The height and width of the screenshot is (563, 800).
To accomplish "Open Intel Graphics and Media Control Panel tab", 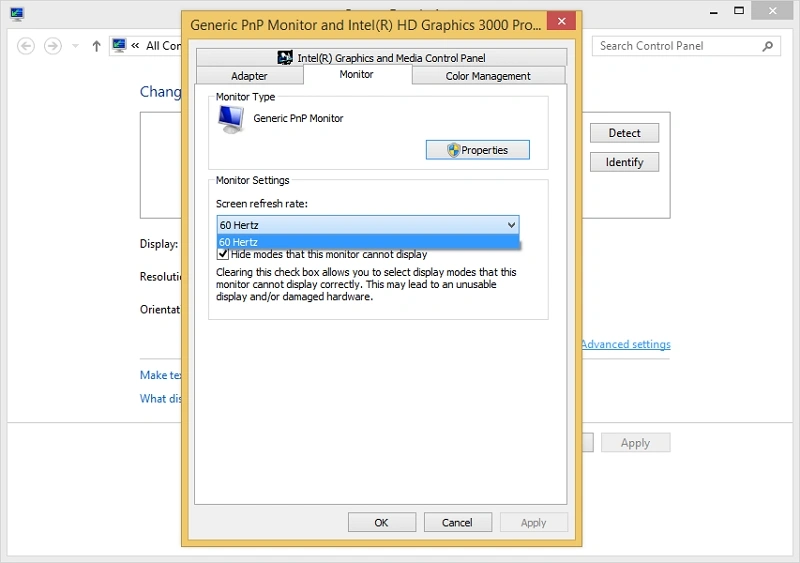I will click(x=381, y=58).
